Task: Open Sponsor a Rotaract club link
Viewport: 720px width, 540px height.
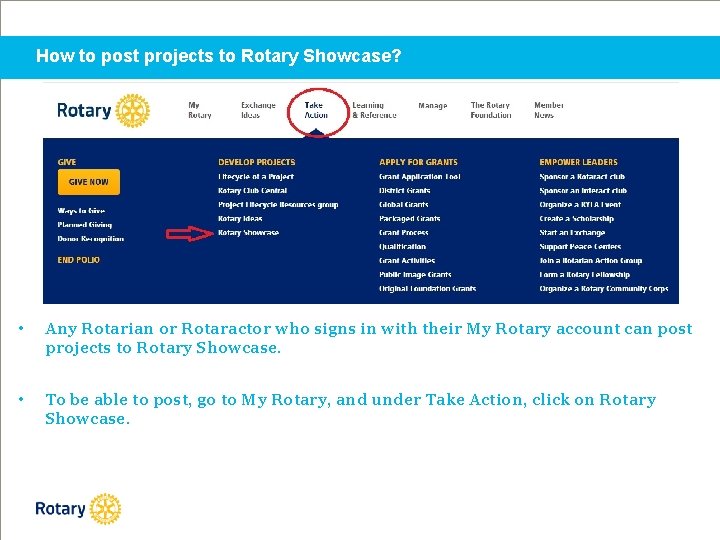Action: coord(582,177)
